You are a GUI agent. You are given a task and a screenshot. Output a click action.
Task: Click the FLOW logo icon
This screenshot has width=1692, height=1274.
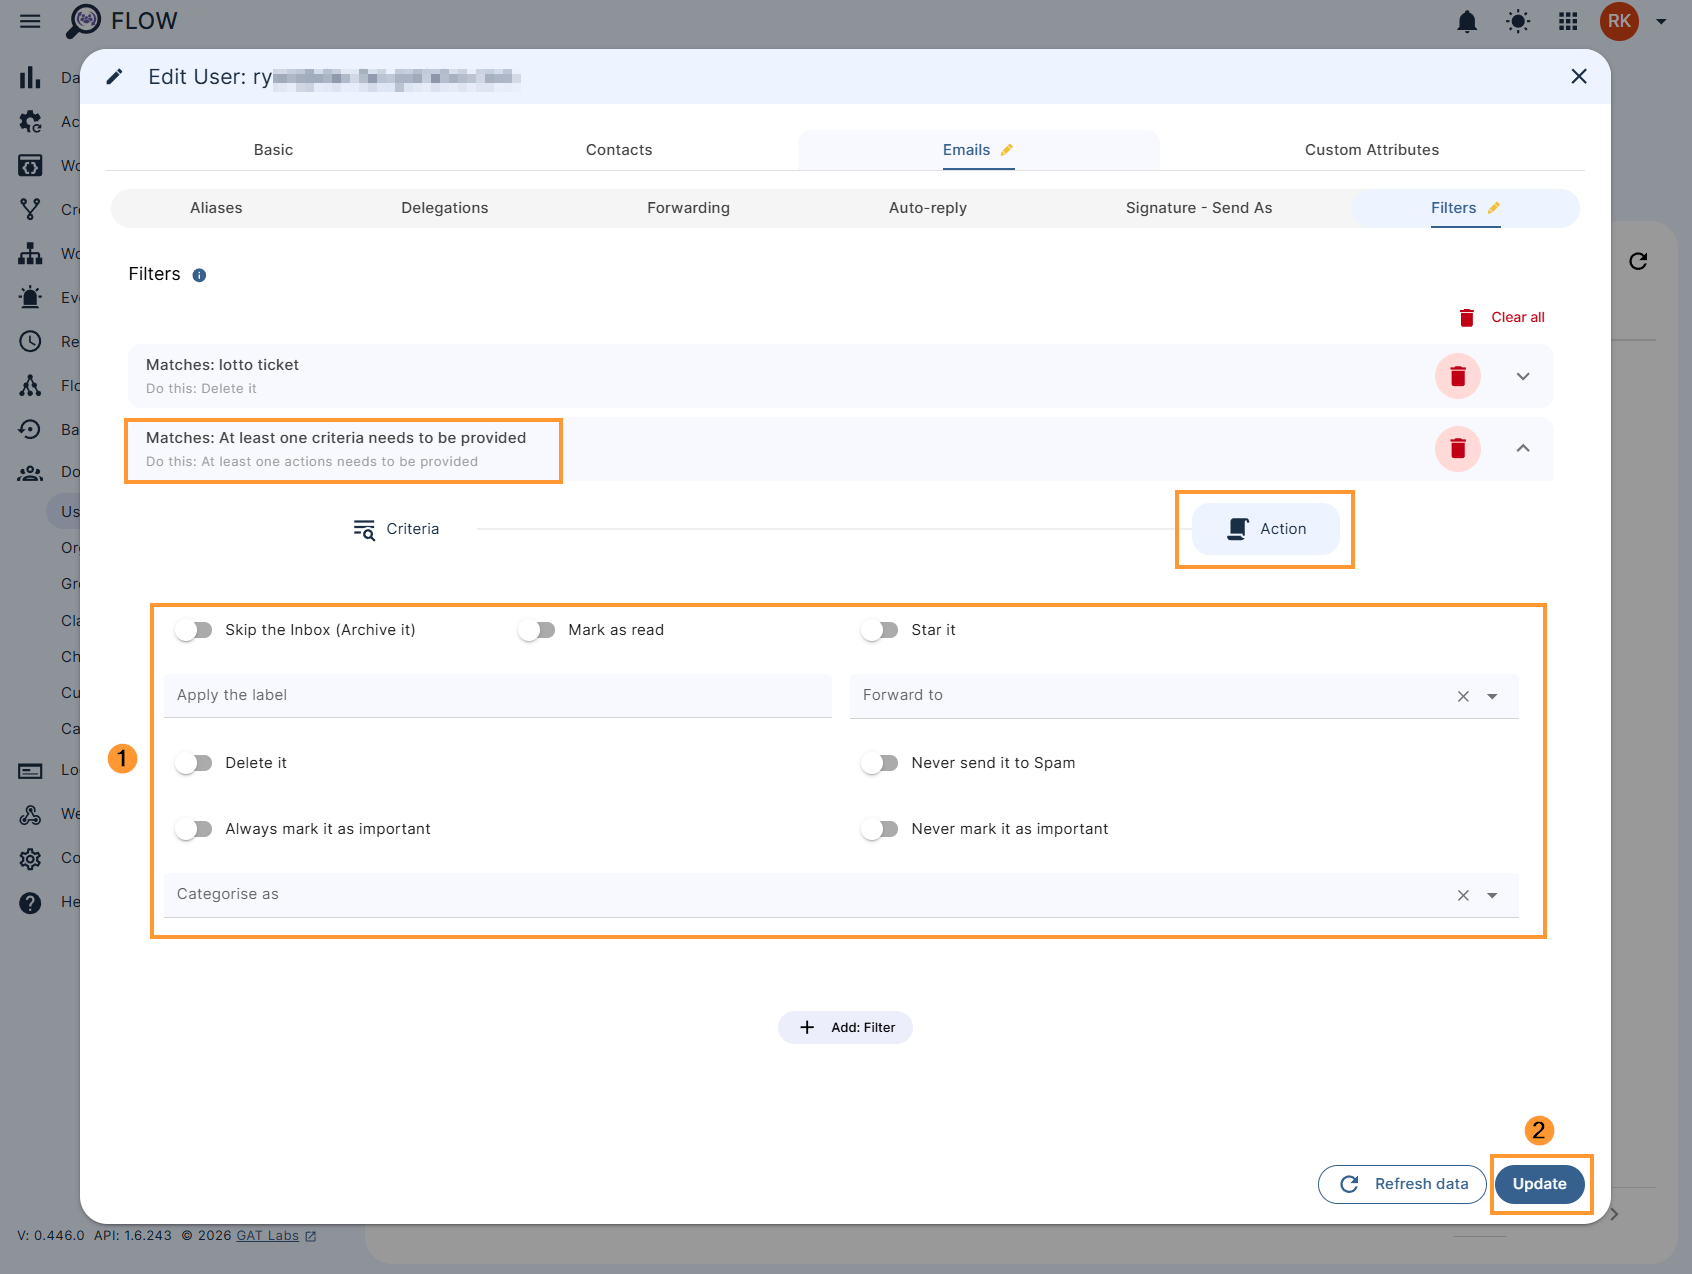(x=85, y=21)
